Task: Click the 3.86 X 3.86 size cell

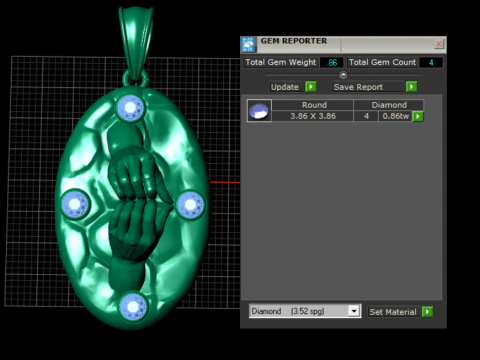Action: [313, 116]
